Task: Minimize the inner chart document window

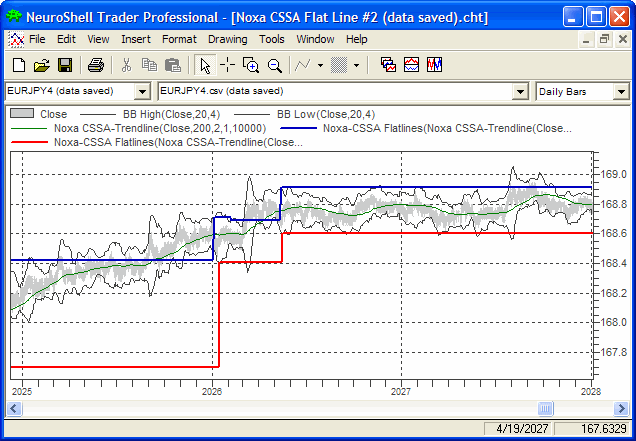Action: point(586,40)
